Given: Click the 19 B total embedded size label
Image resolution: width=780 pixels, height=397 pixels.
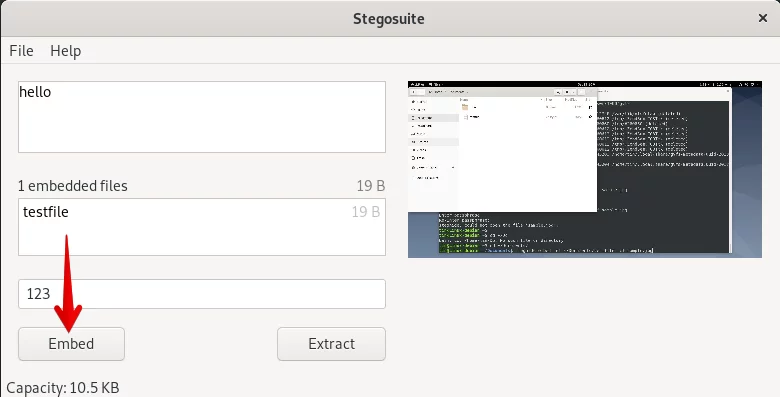Looking at the screenshot, I should coord(371,186).
